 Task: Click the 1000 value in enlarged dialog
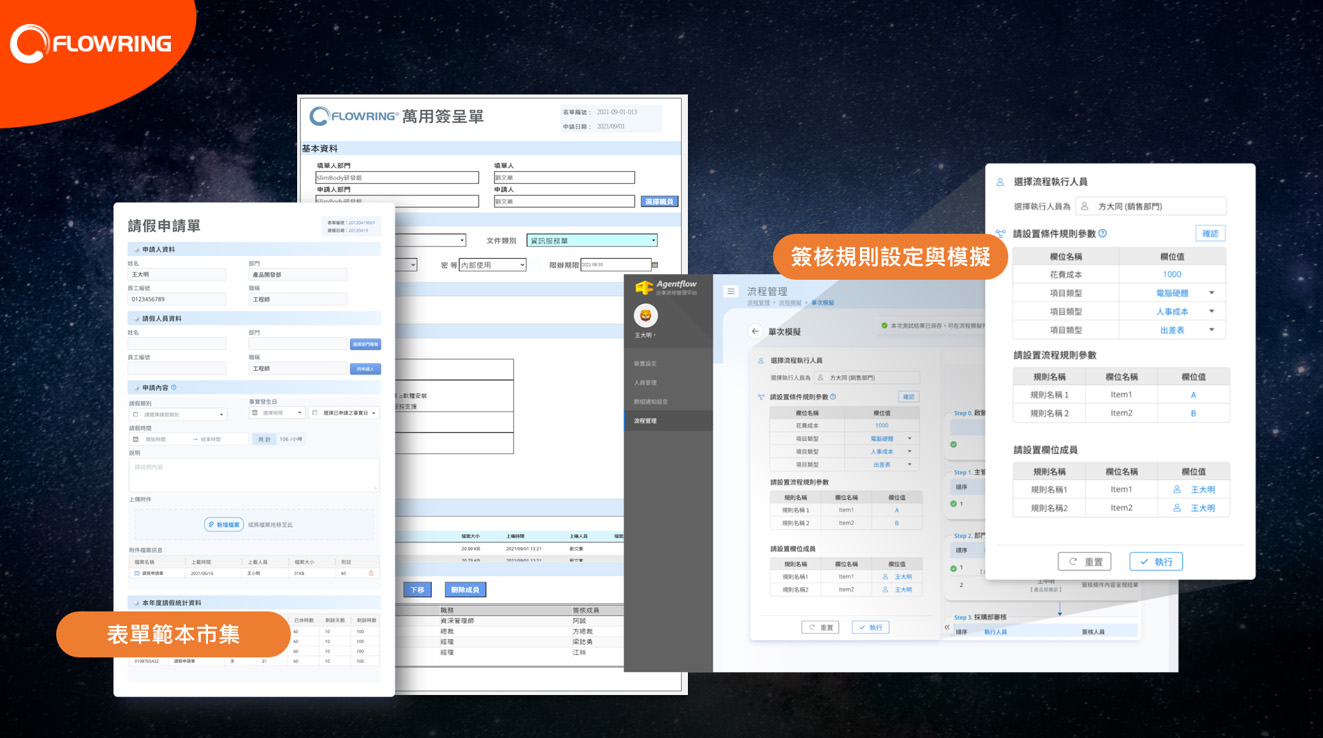(1172, 274)
